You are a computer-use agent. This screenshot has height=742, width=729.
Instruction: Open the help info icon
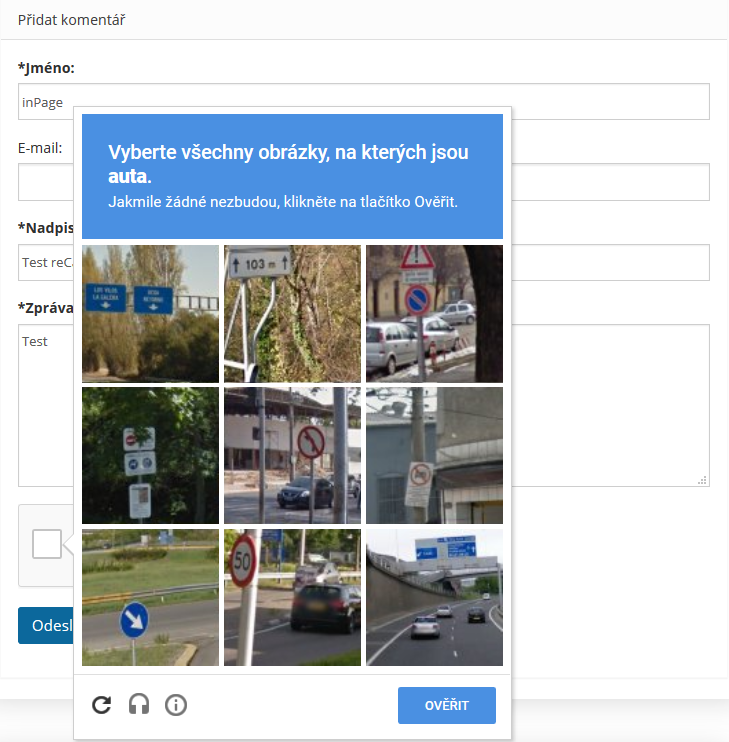(x=176, y=705)
